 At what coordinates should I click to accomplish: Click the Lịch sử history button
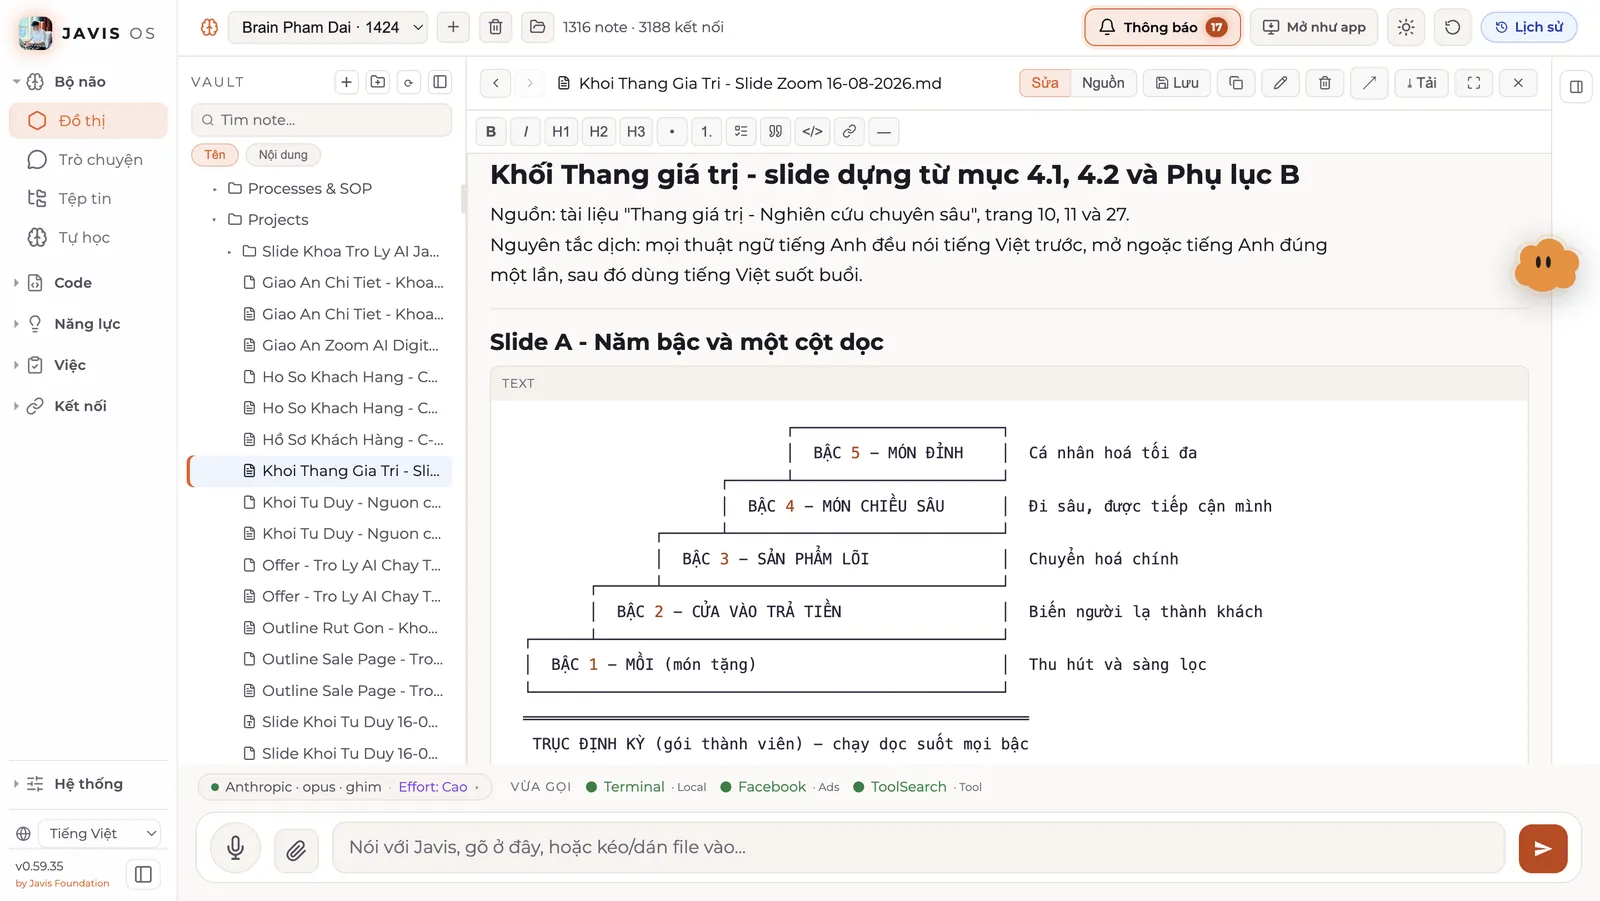point(1529,27)
